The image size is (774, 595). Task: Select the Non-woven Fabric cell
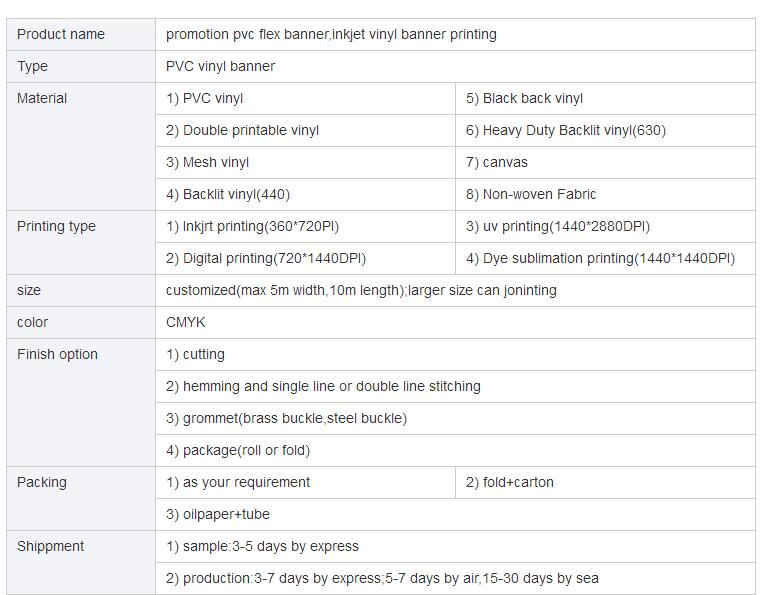point(605,195)
